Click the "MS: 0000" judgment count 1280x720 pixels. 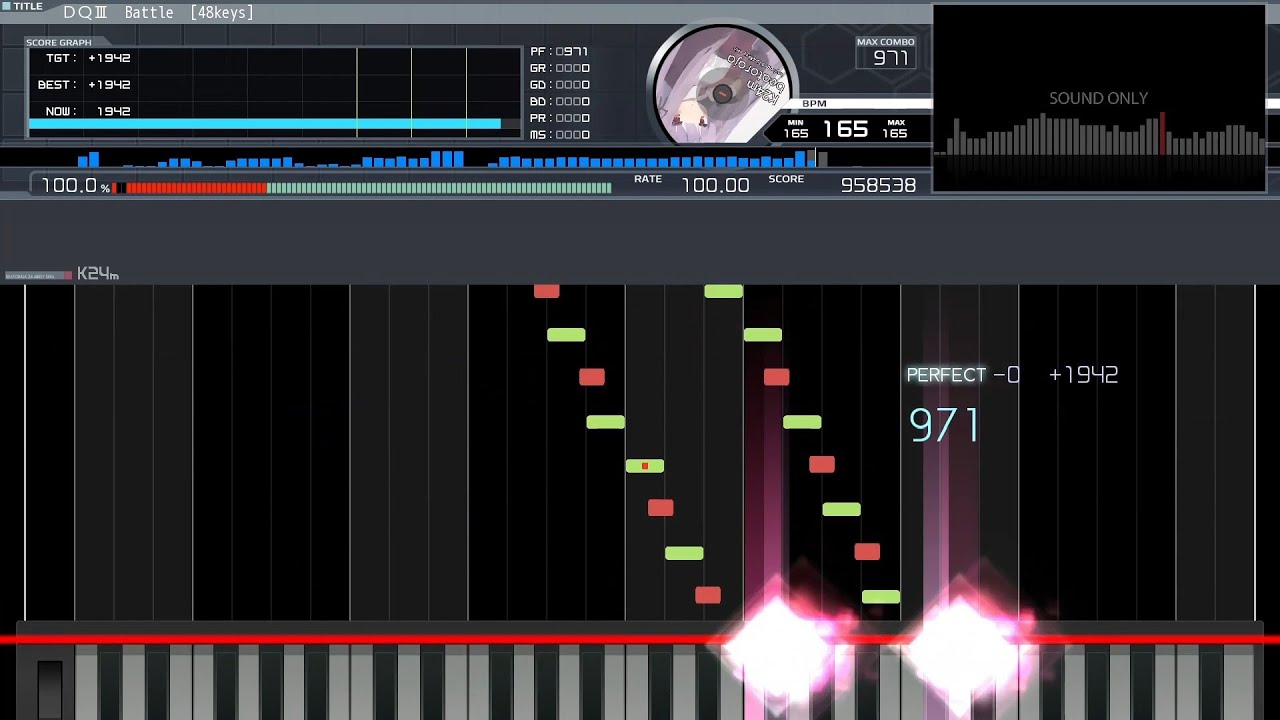click(559, 134)
